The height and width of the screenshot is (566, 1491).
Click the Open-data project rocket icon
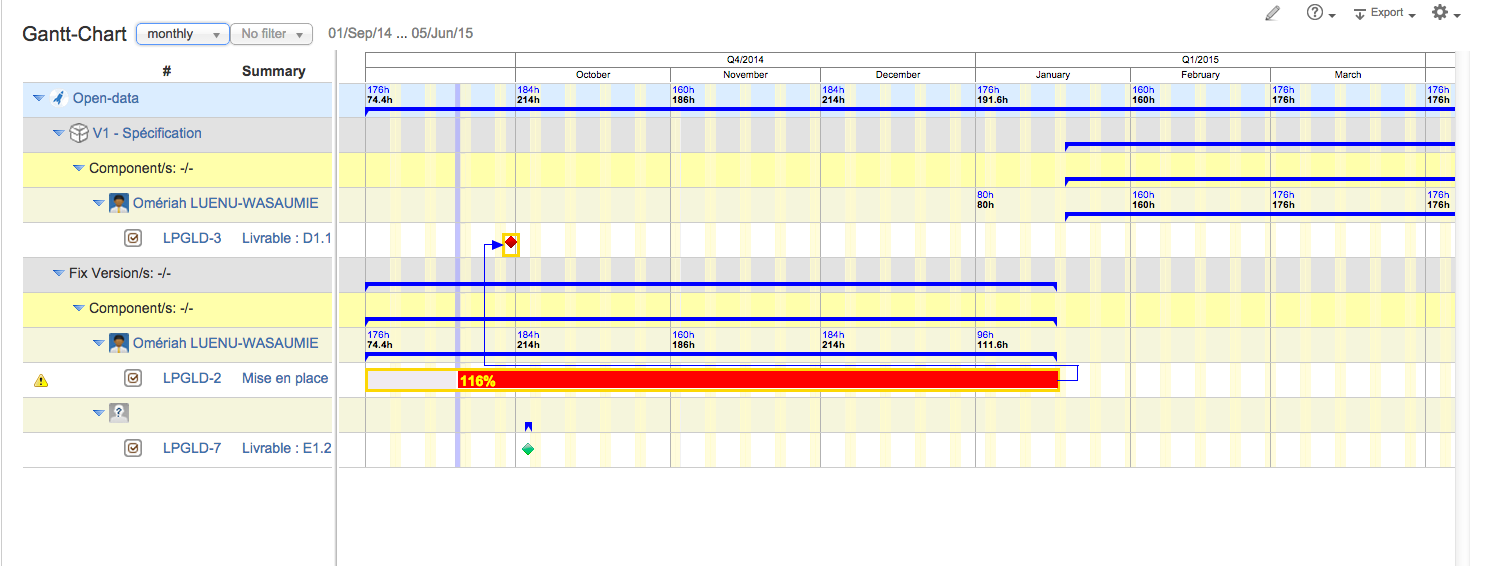[59, 98]
